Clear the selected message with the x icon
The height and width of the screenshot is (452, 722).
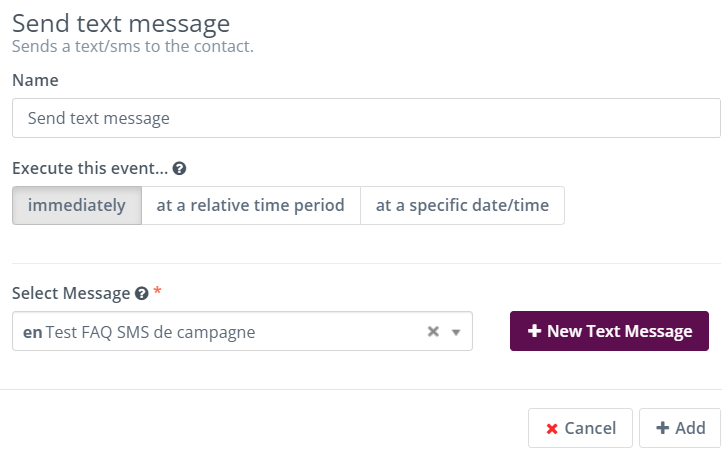coord(433,331)
